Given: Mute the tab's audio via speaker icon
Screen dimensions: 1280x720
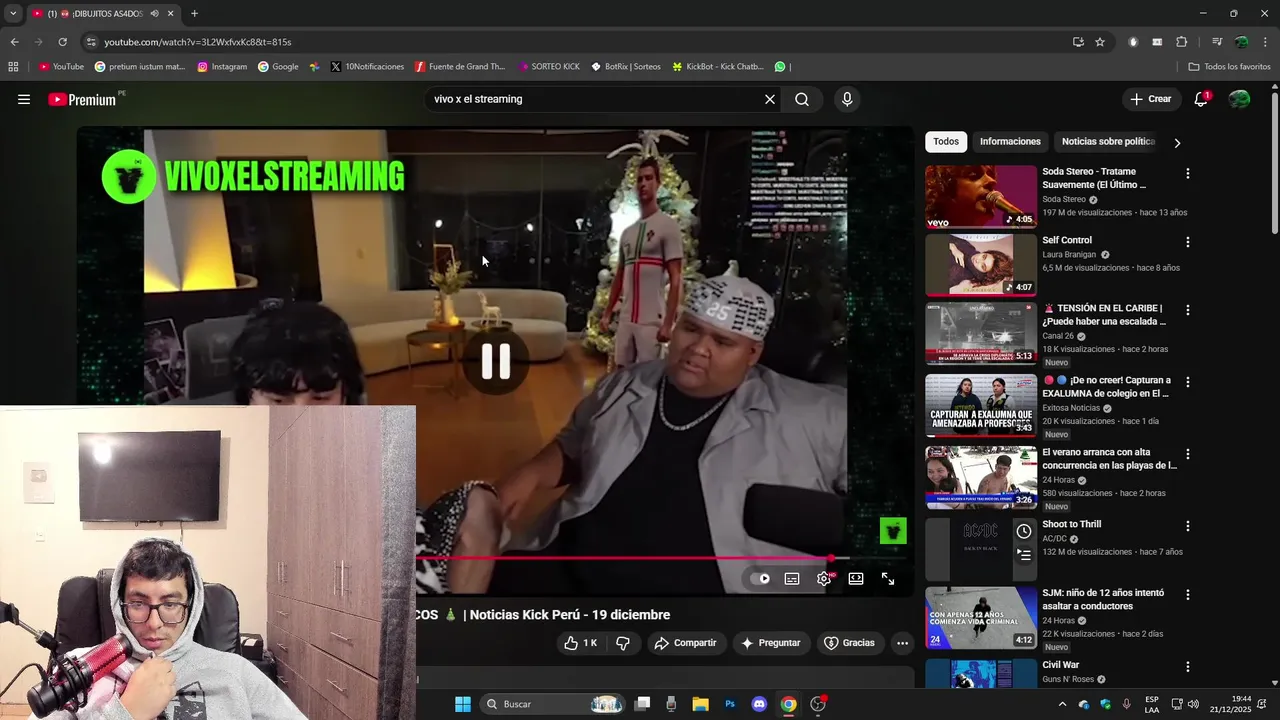Looking at the screenshot, I should point(154,14).
